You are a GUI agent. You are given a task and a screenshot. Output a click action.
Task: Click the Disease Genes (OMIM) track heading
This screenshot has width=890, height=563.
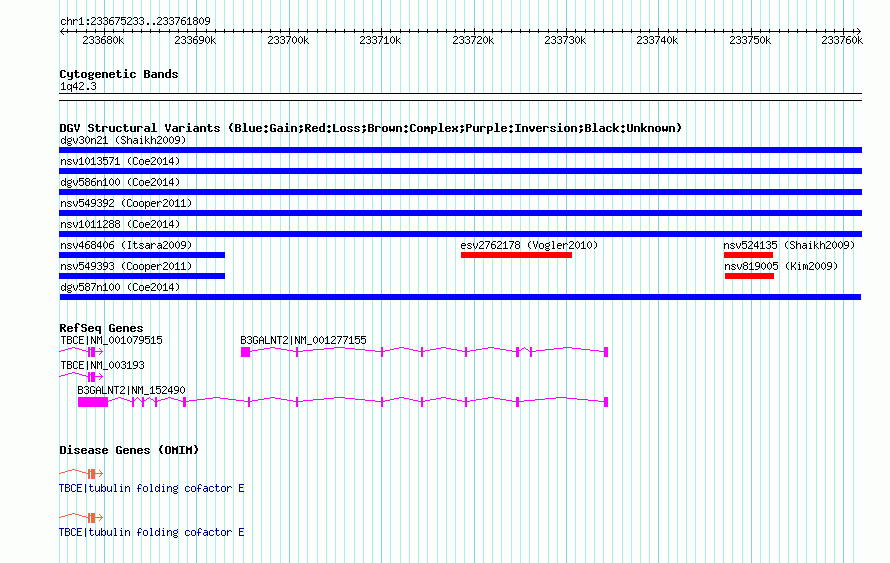[x=129, y=450]
